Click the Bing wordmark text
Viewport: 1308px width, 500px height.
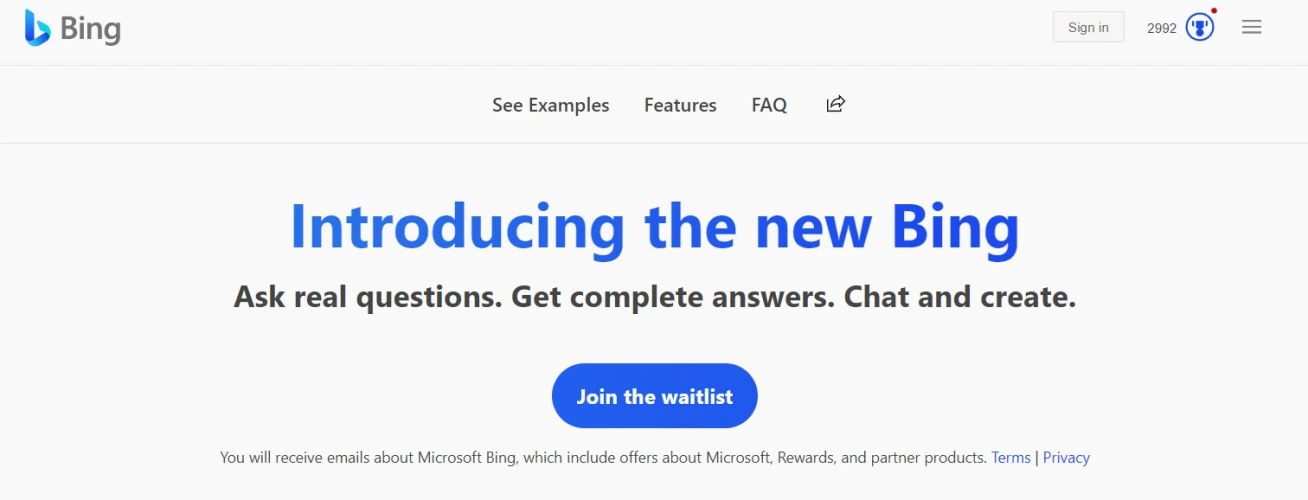tap(91, 29)
